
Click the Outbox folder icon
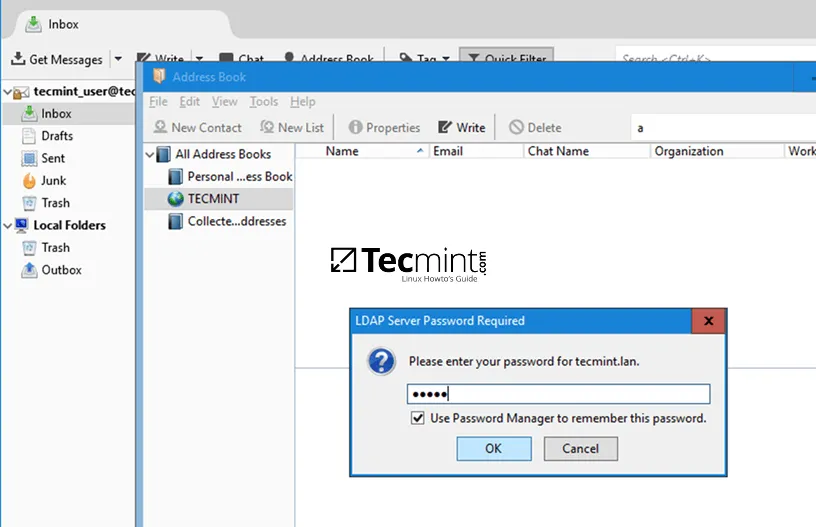tap(29, 270)
